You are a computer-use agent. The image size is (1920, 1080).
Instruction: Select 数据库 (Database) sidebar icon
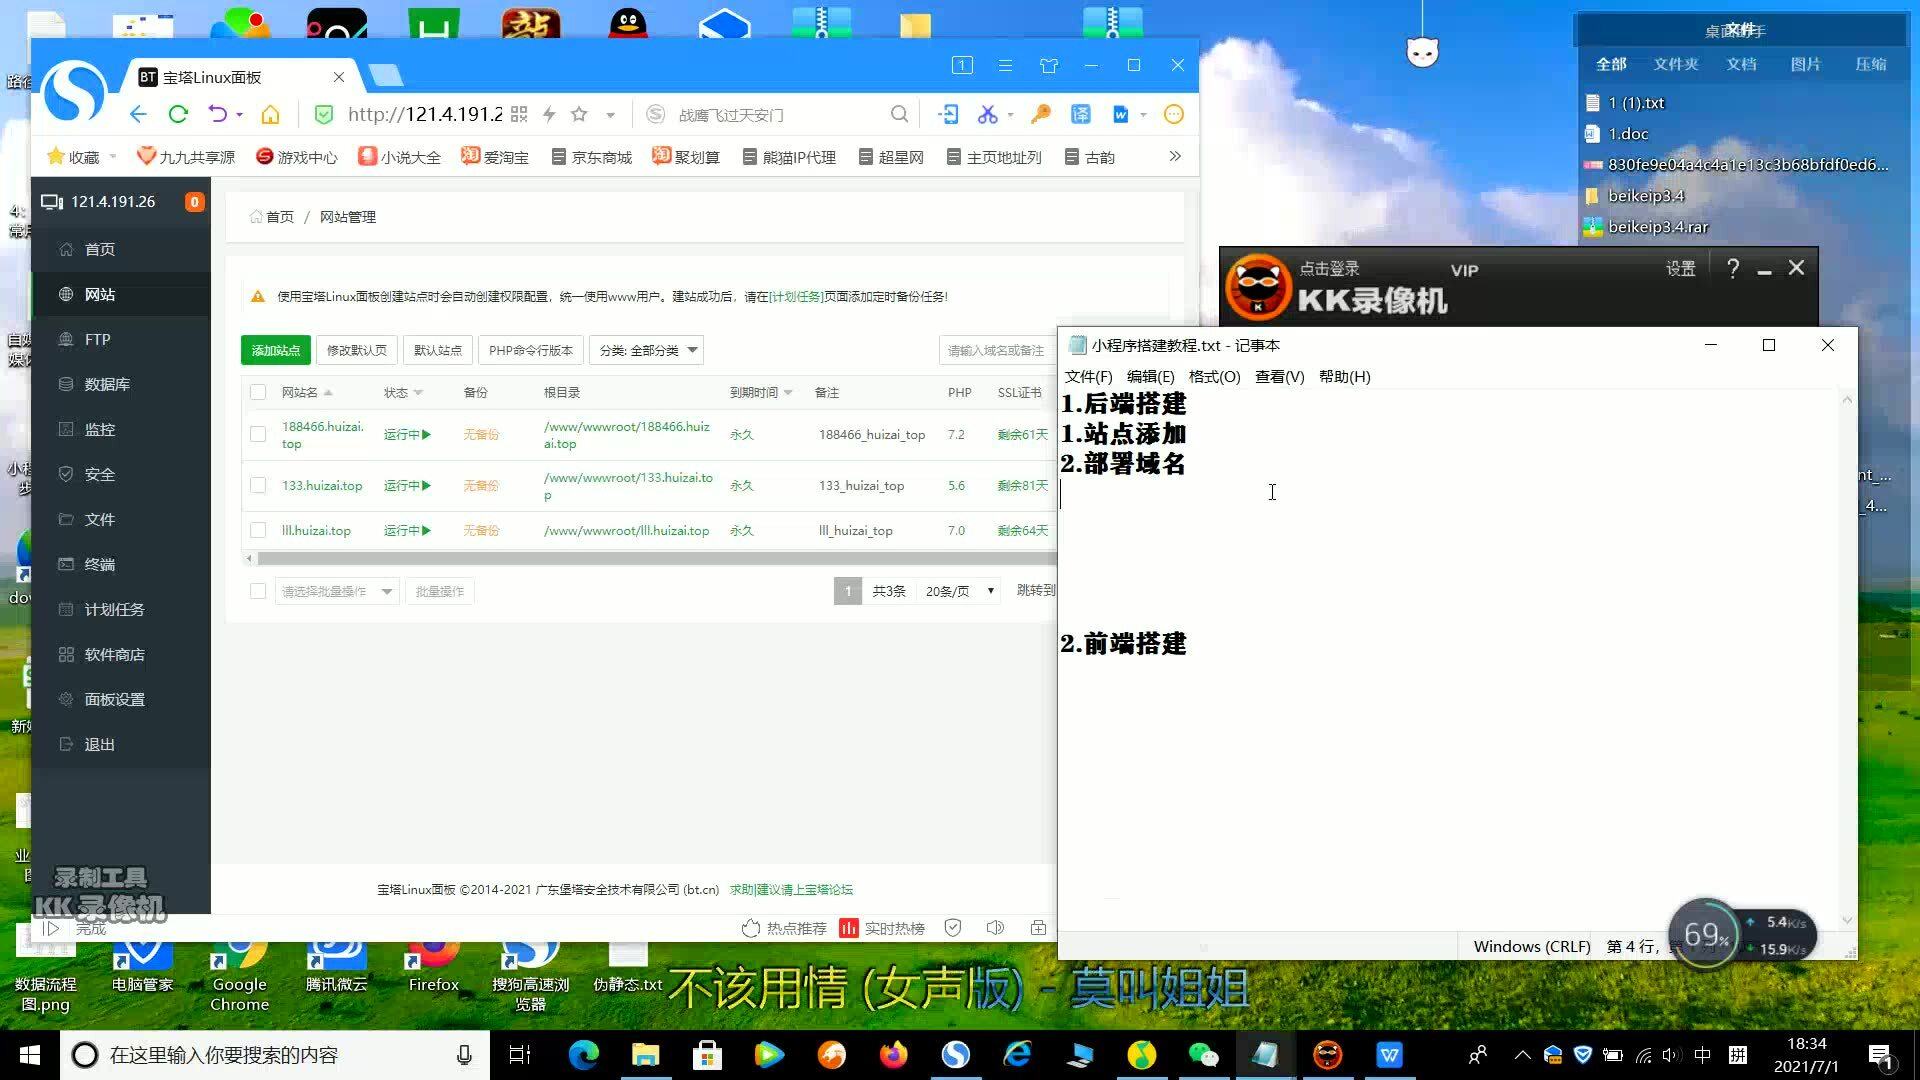coord(108,384)
